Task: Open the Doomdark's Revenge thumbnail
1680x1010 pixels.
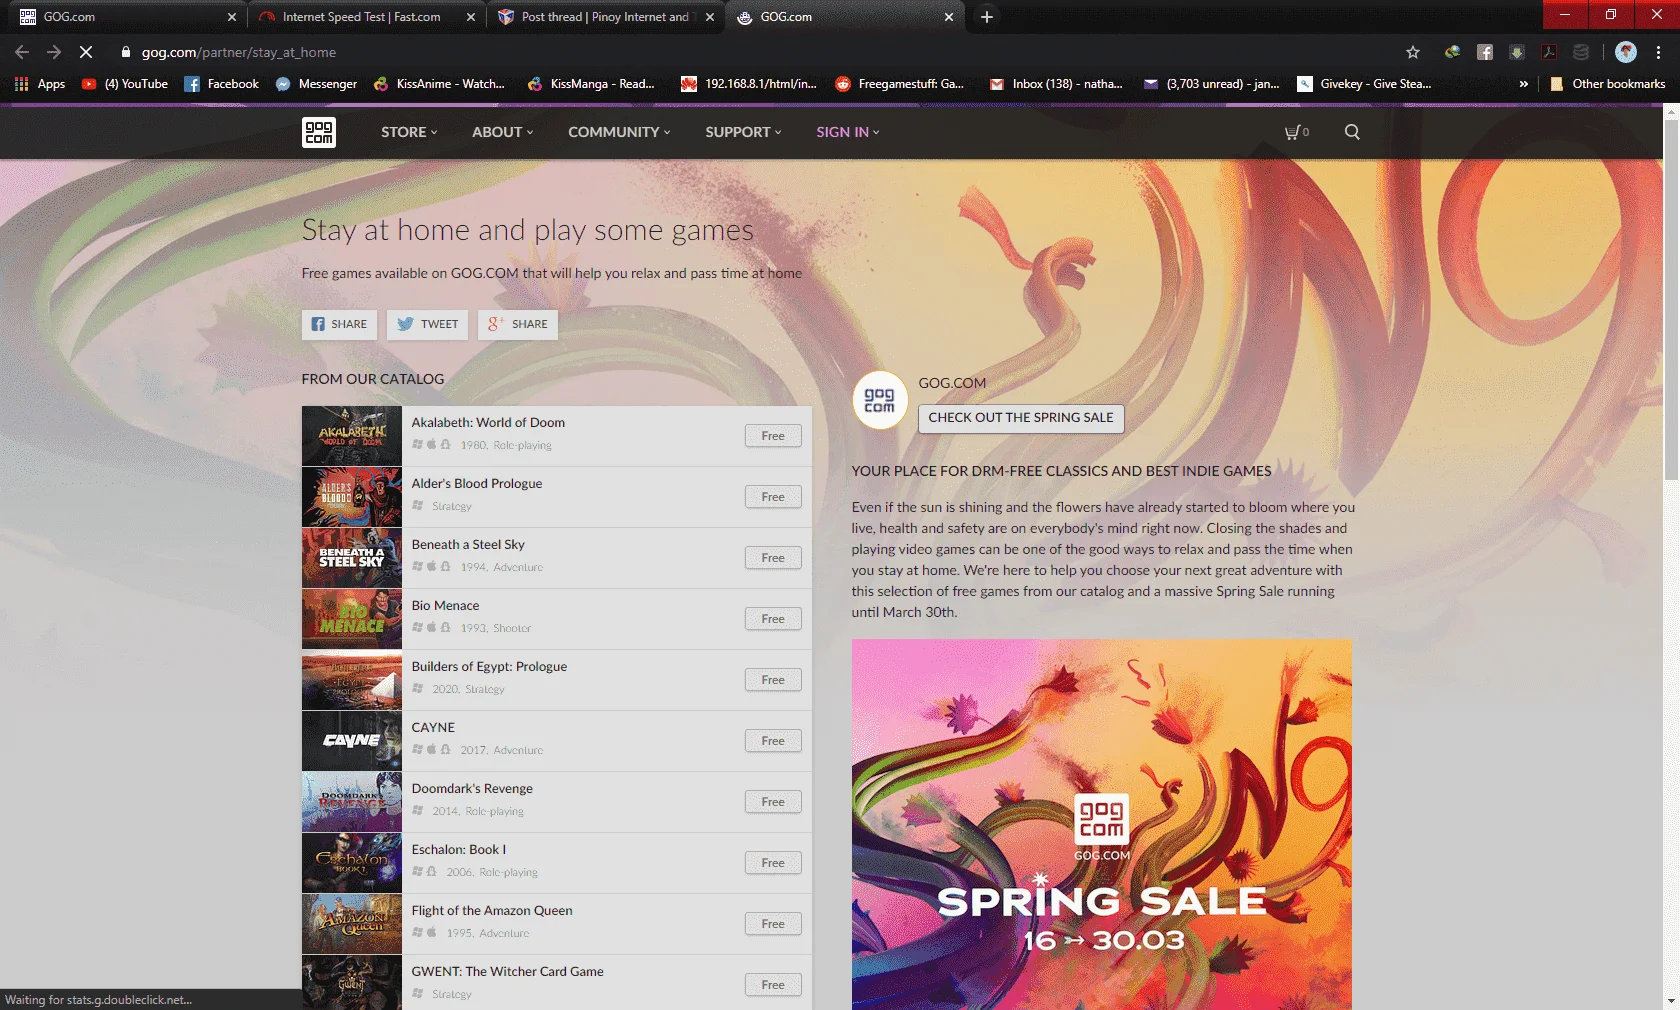Action: point(352,802)
